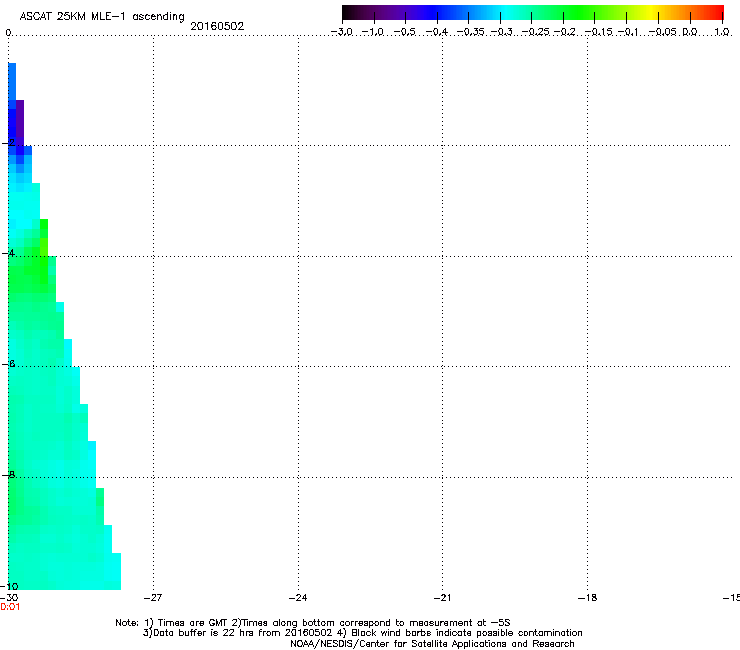Click the -8 latitude axis label

[8, 475]
